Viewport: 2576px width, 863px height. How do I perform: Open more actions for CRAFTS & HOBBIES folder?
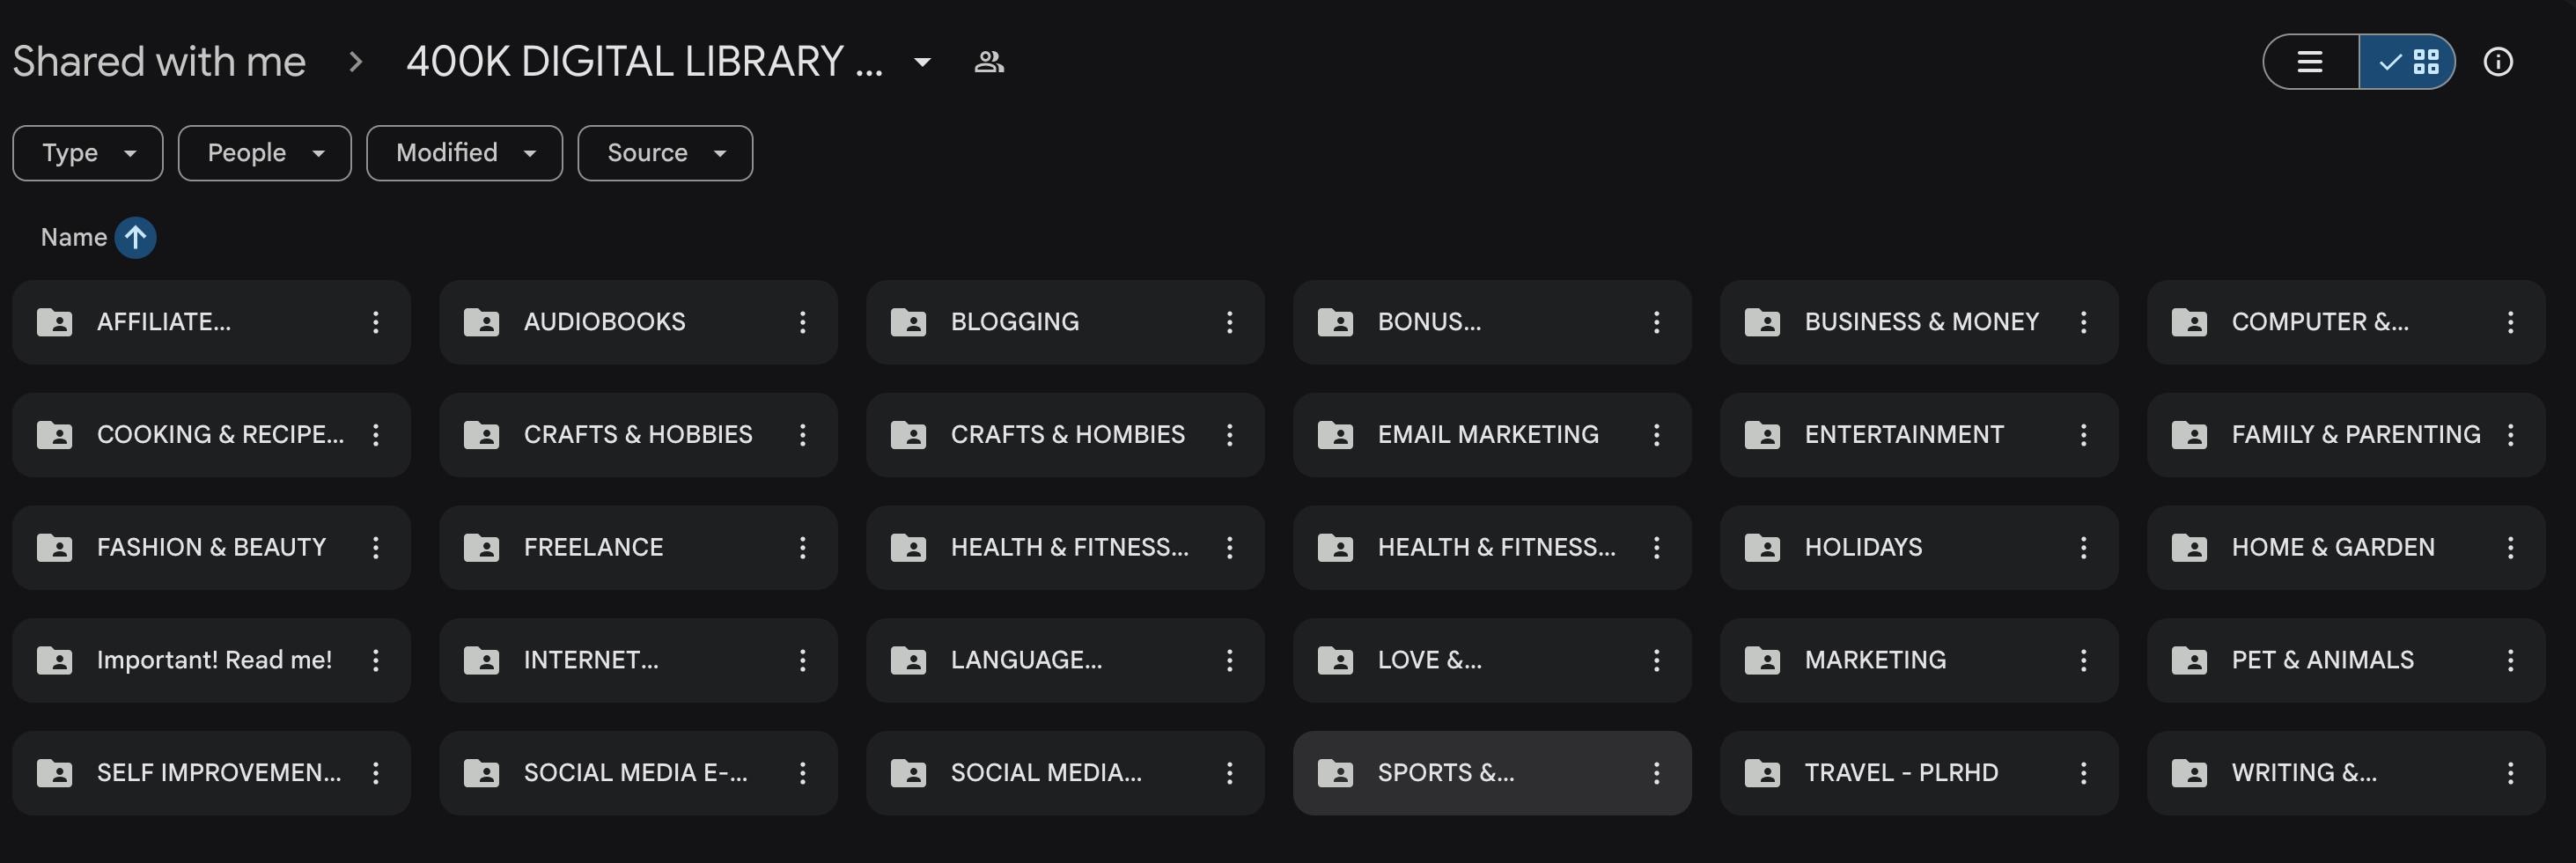coord(803,435)
